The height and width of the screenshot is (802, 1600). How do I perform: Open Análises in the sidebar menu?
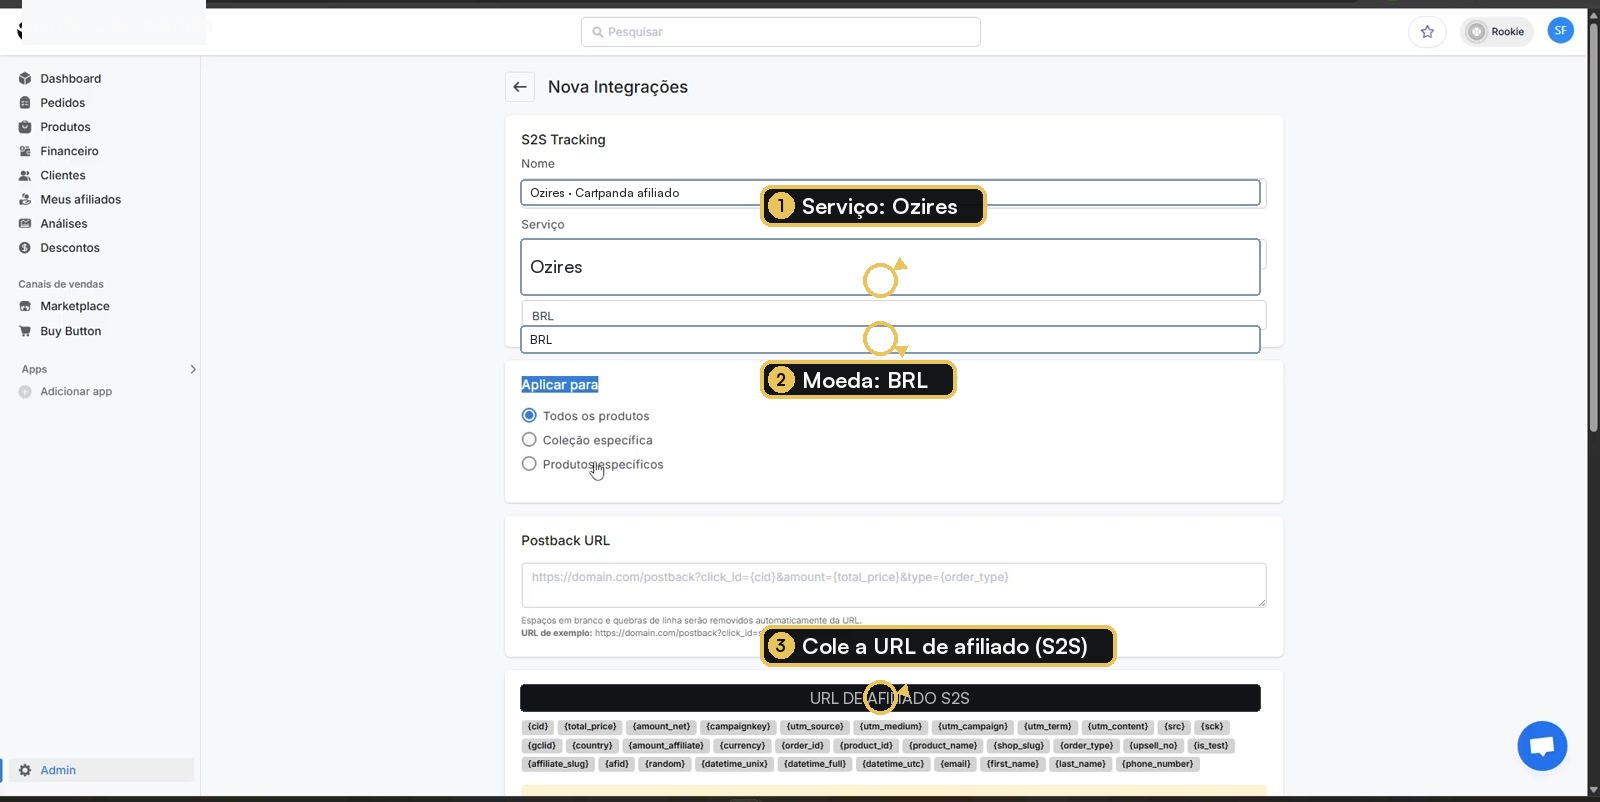pyautogui.click(x=64, y=224)
